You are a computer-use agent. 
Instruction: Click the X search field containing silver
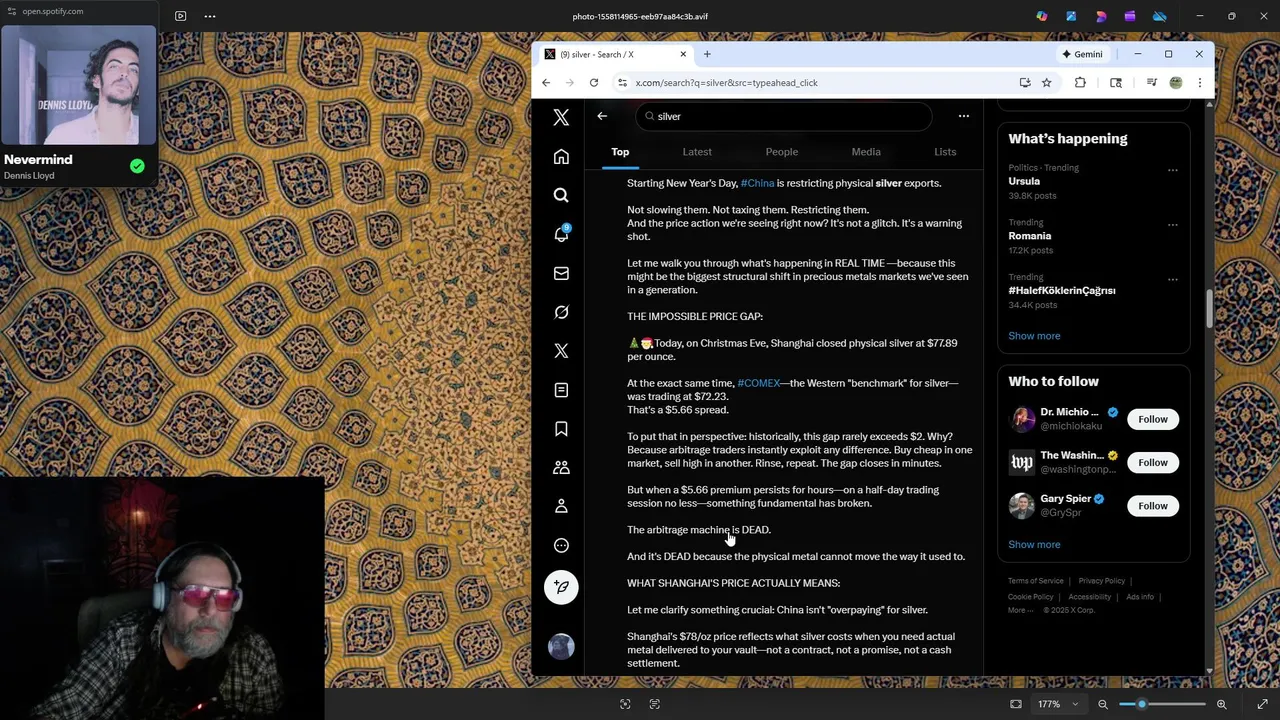tap(784, 116)
